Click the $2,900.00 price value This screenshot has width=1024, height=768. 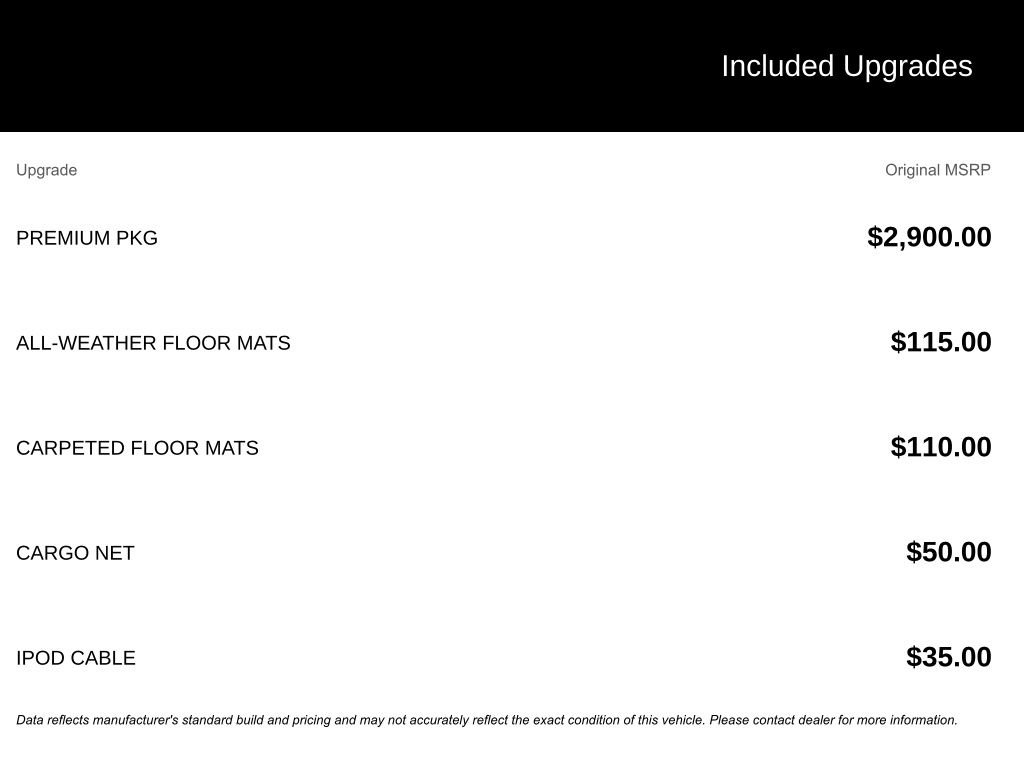929,237
